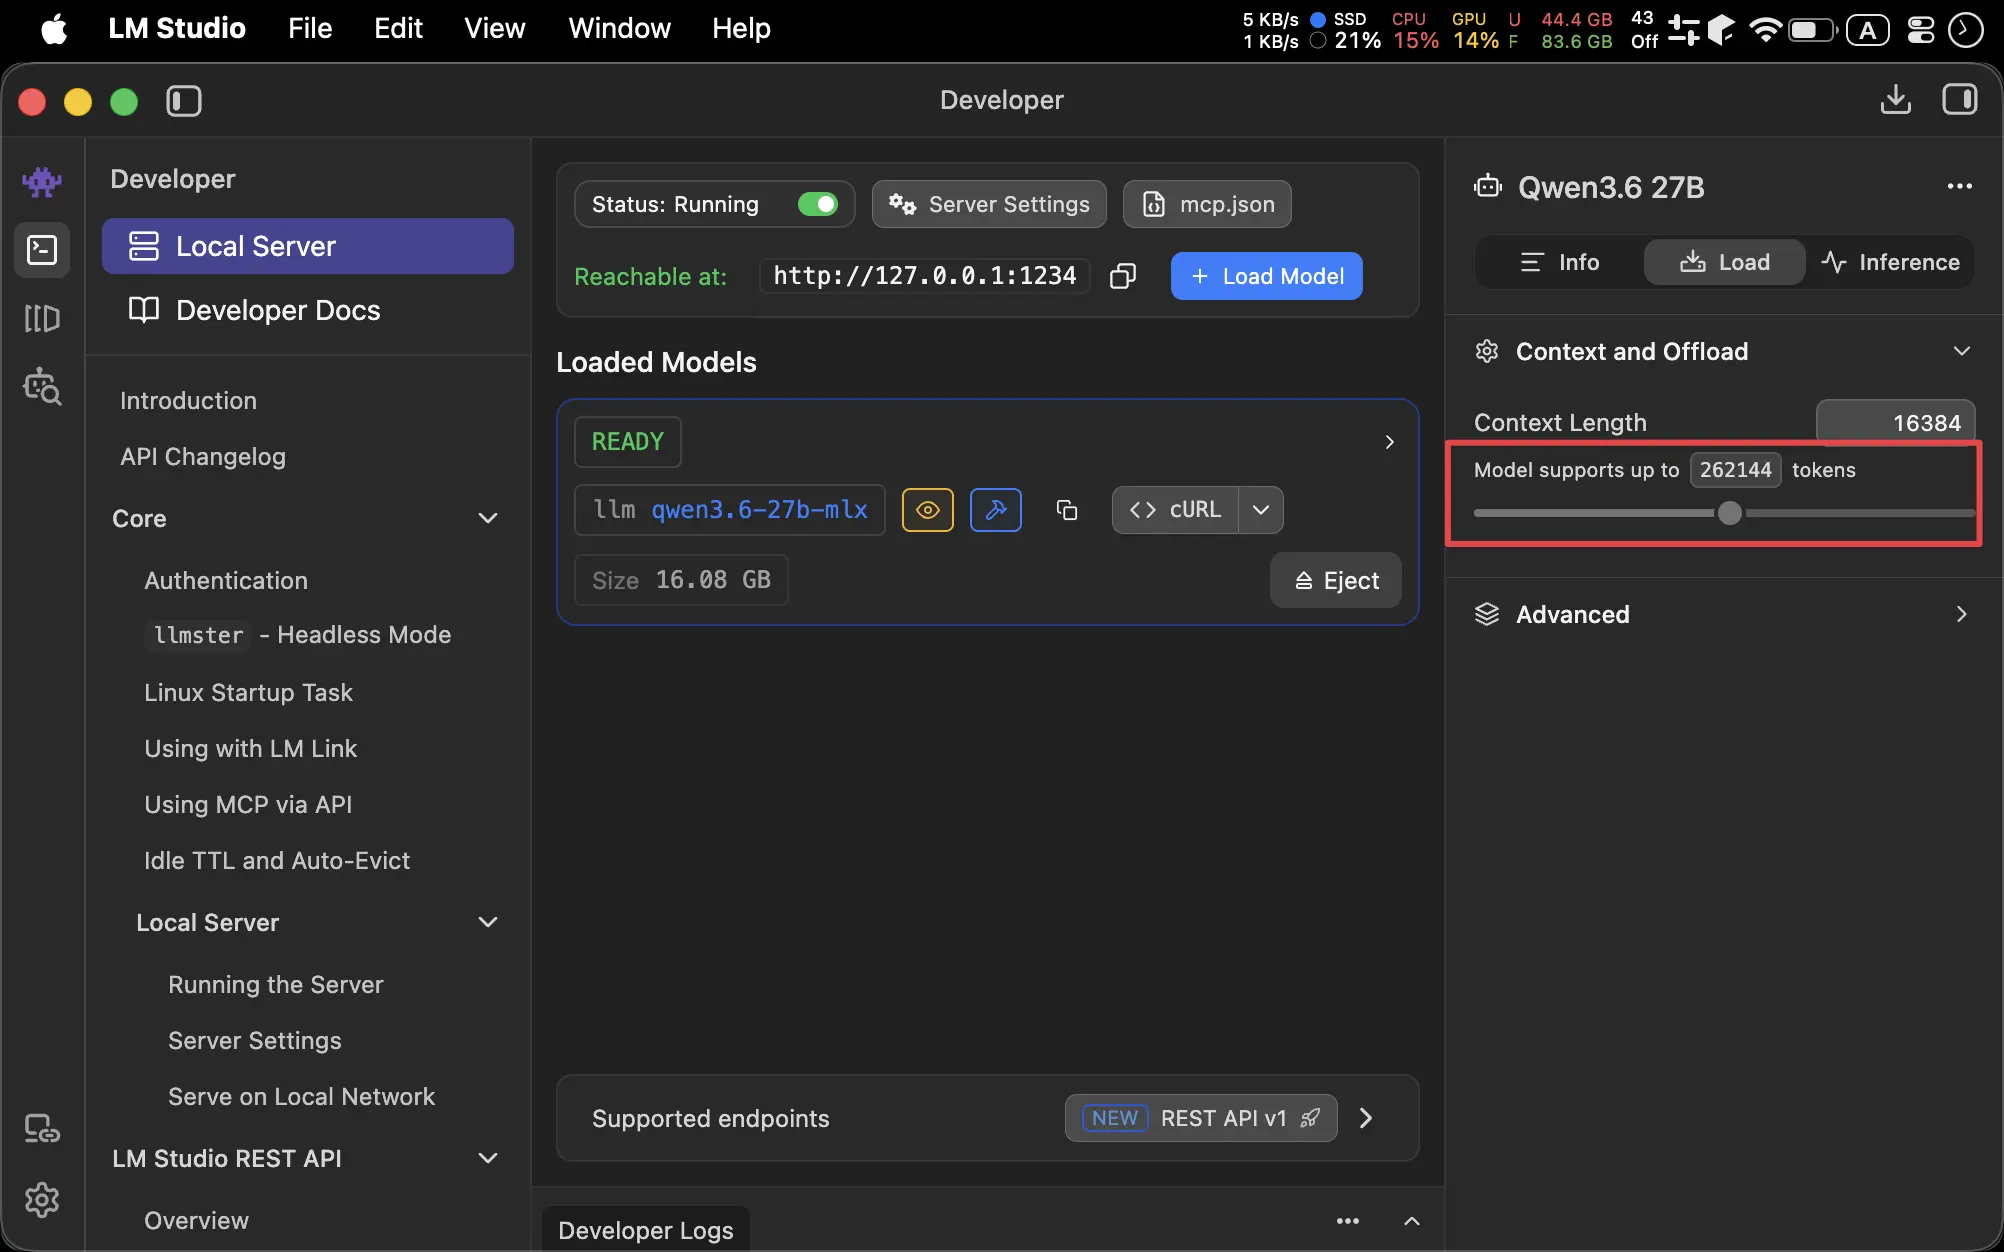Toggle right sidebar panel icon in title bar

click(1960, 100)
